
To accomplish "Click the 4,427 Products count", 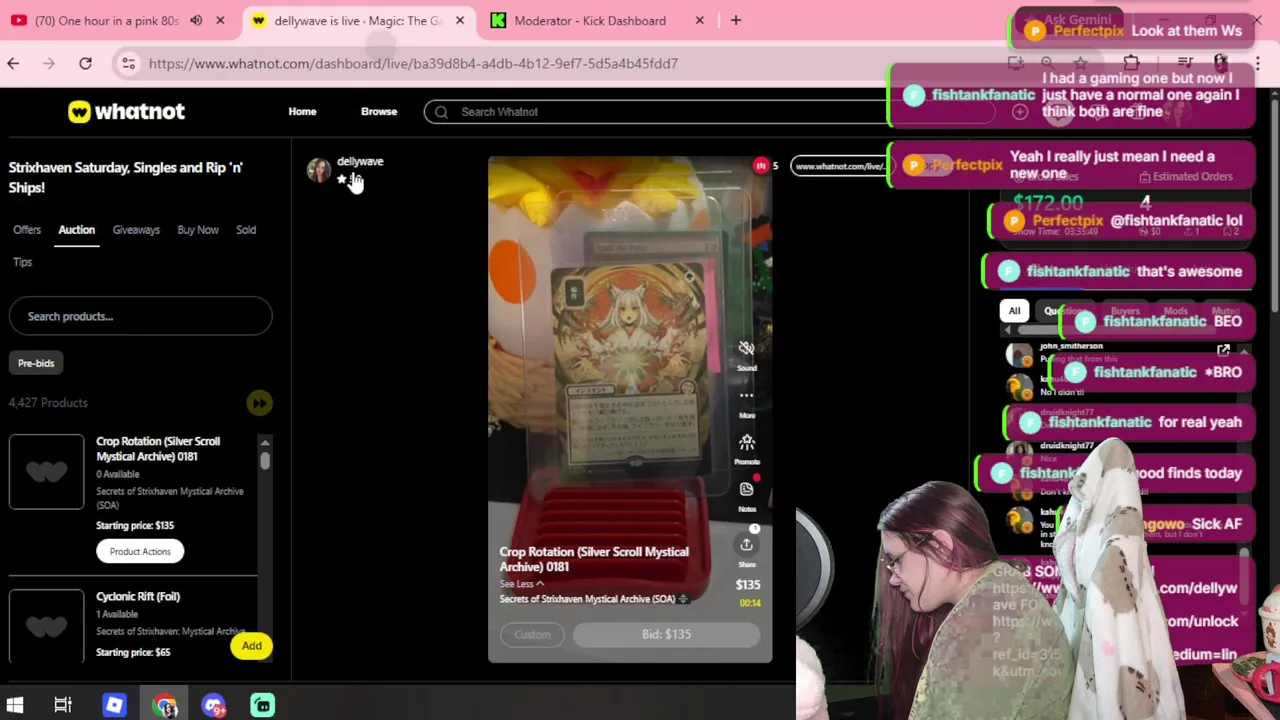I will (x=48, y=403).
